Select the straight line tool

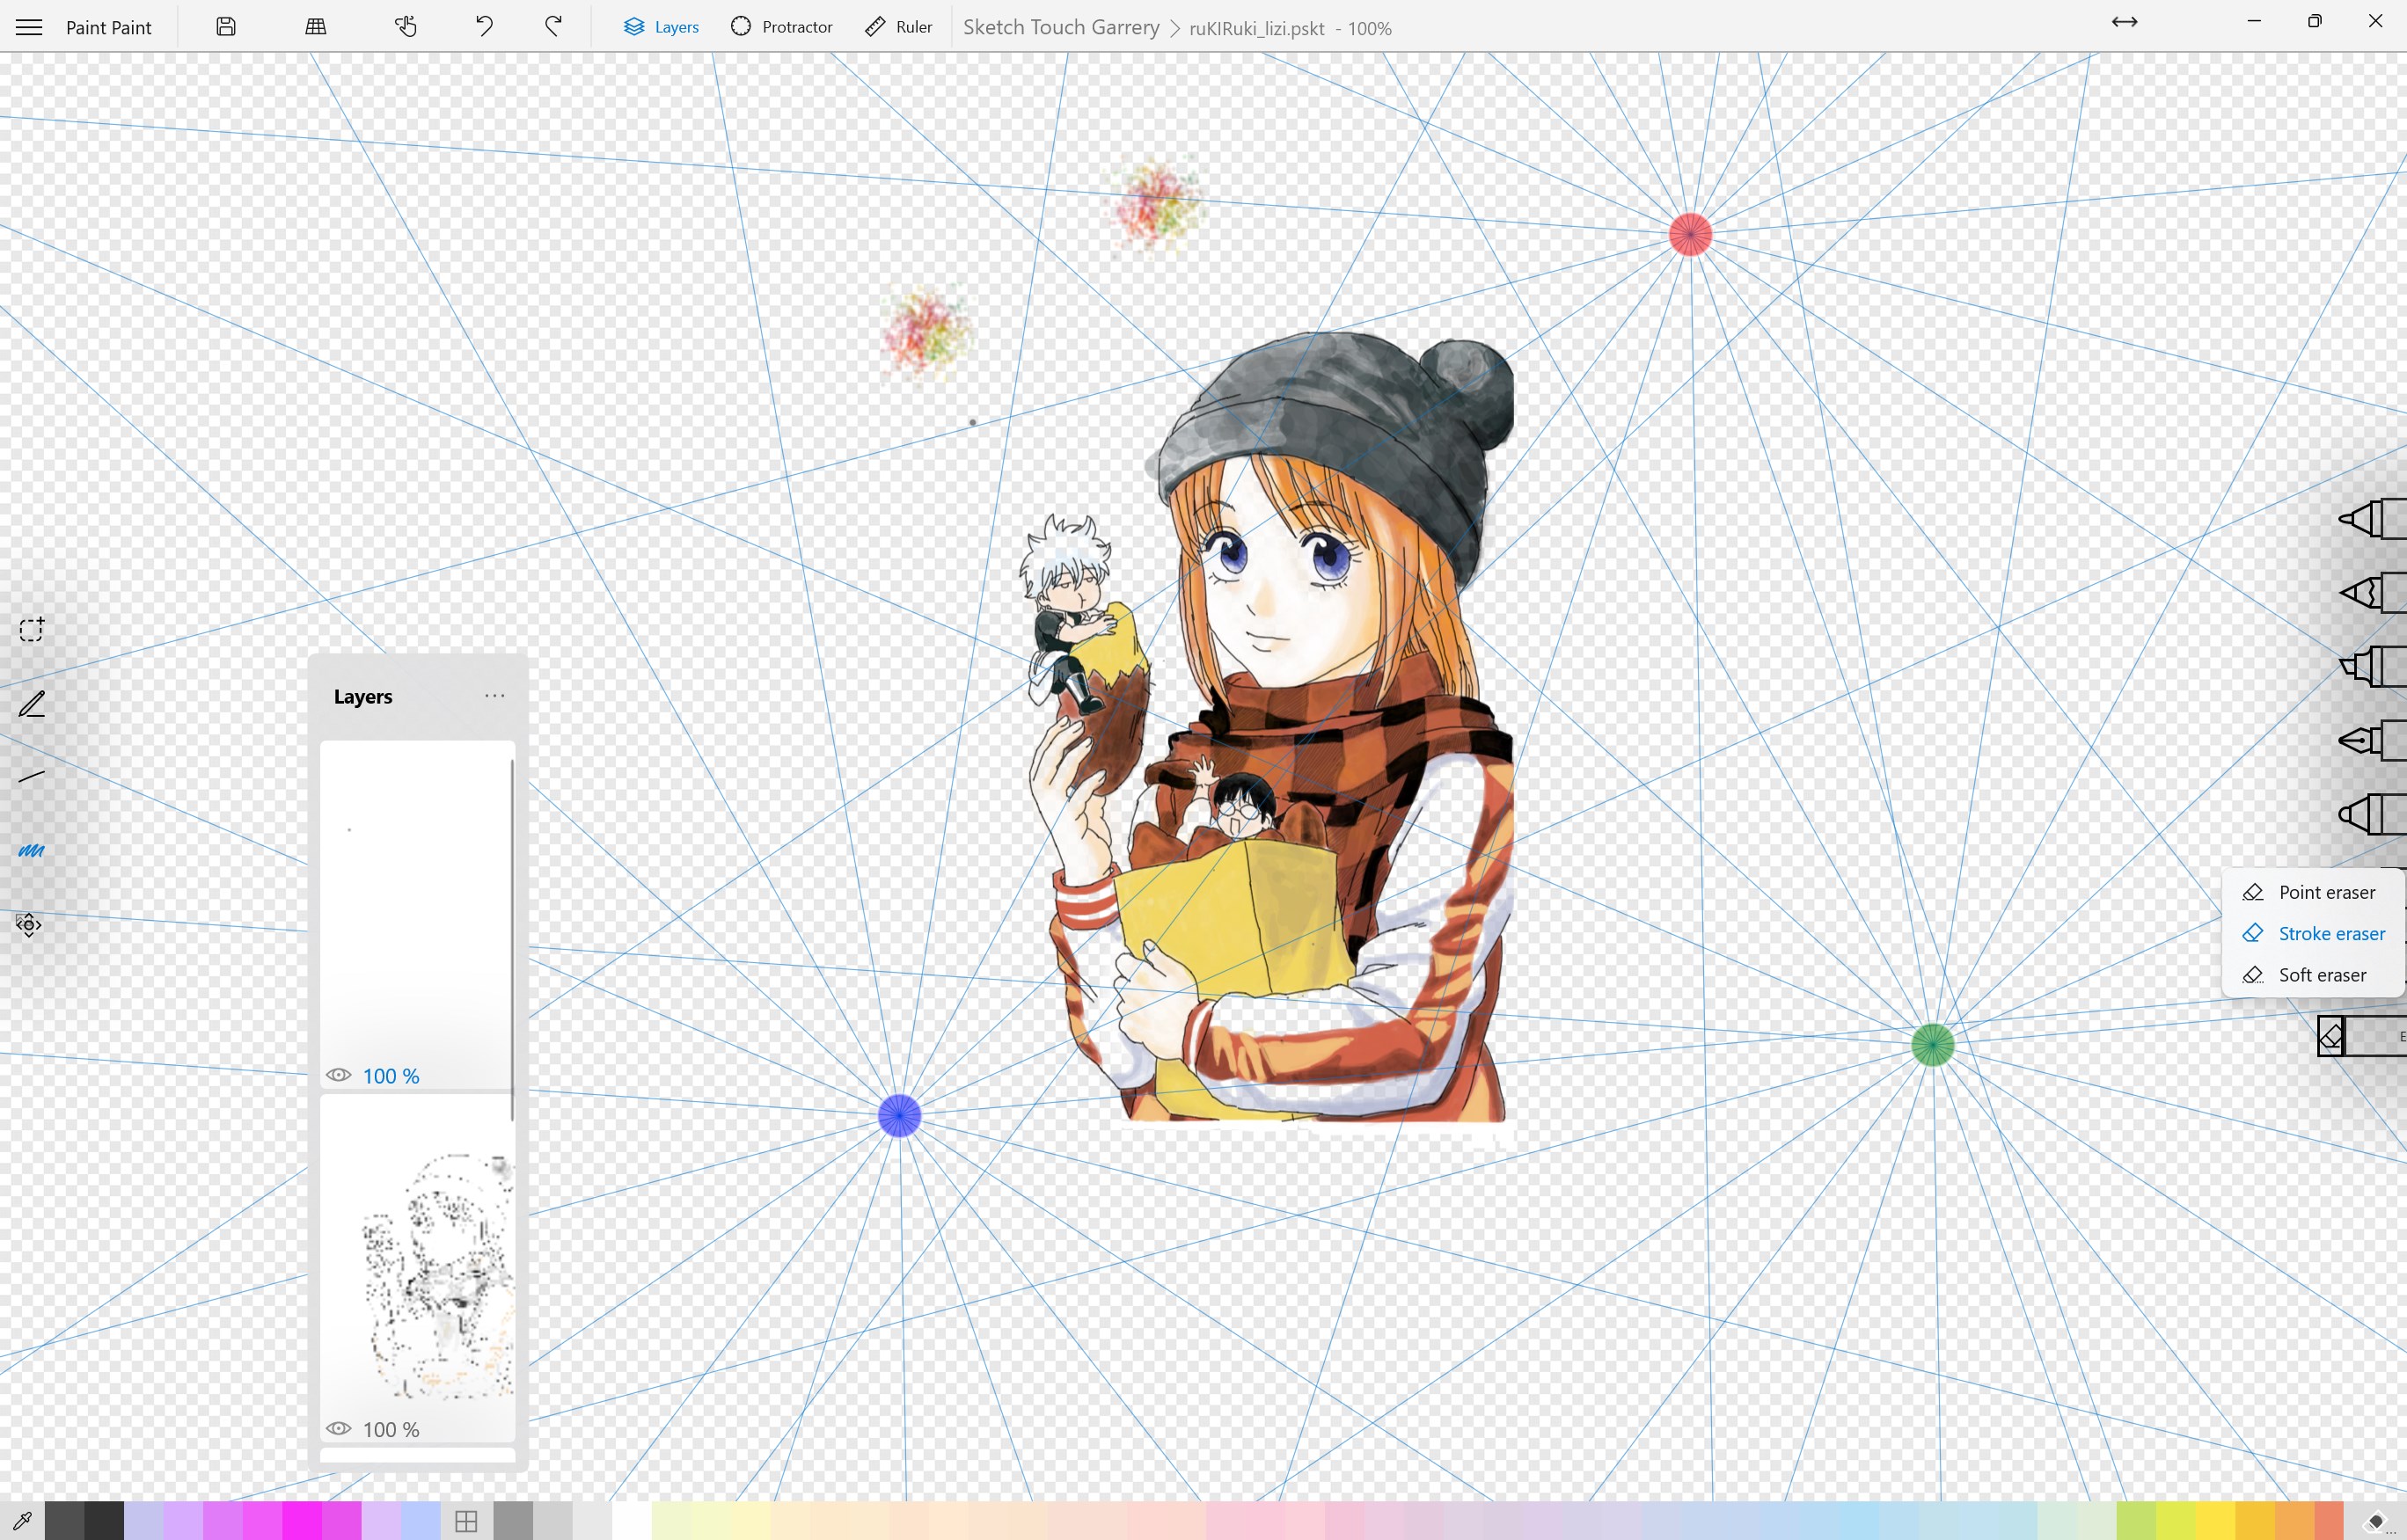pyautogui.click(x=31, y=773)
